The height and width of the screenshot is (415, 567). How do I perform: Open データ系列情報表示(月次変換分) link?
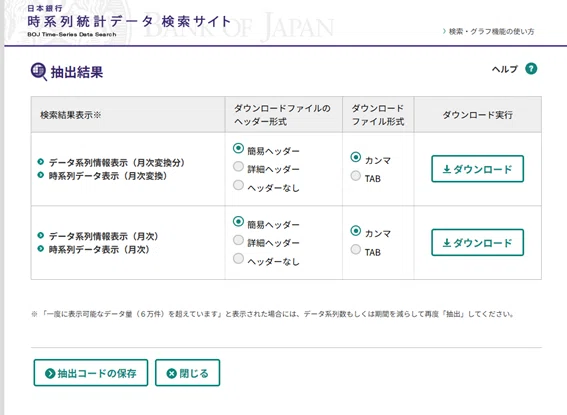coord(116,163)
